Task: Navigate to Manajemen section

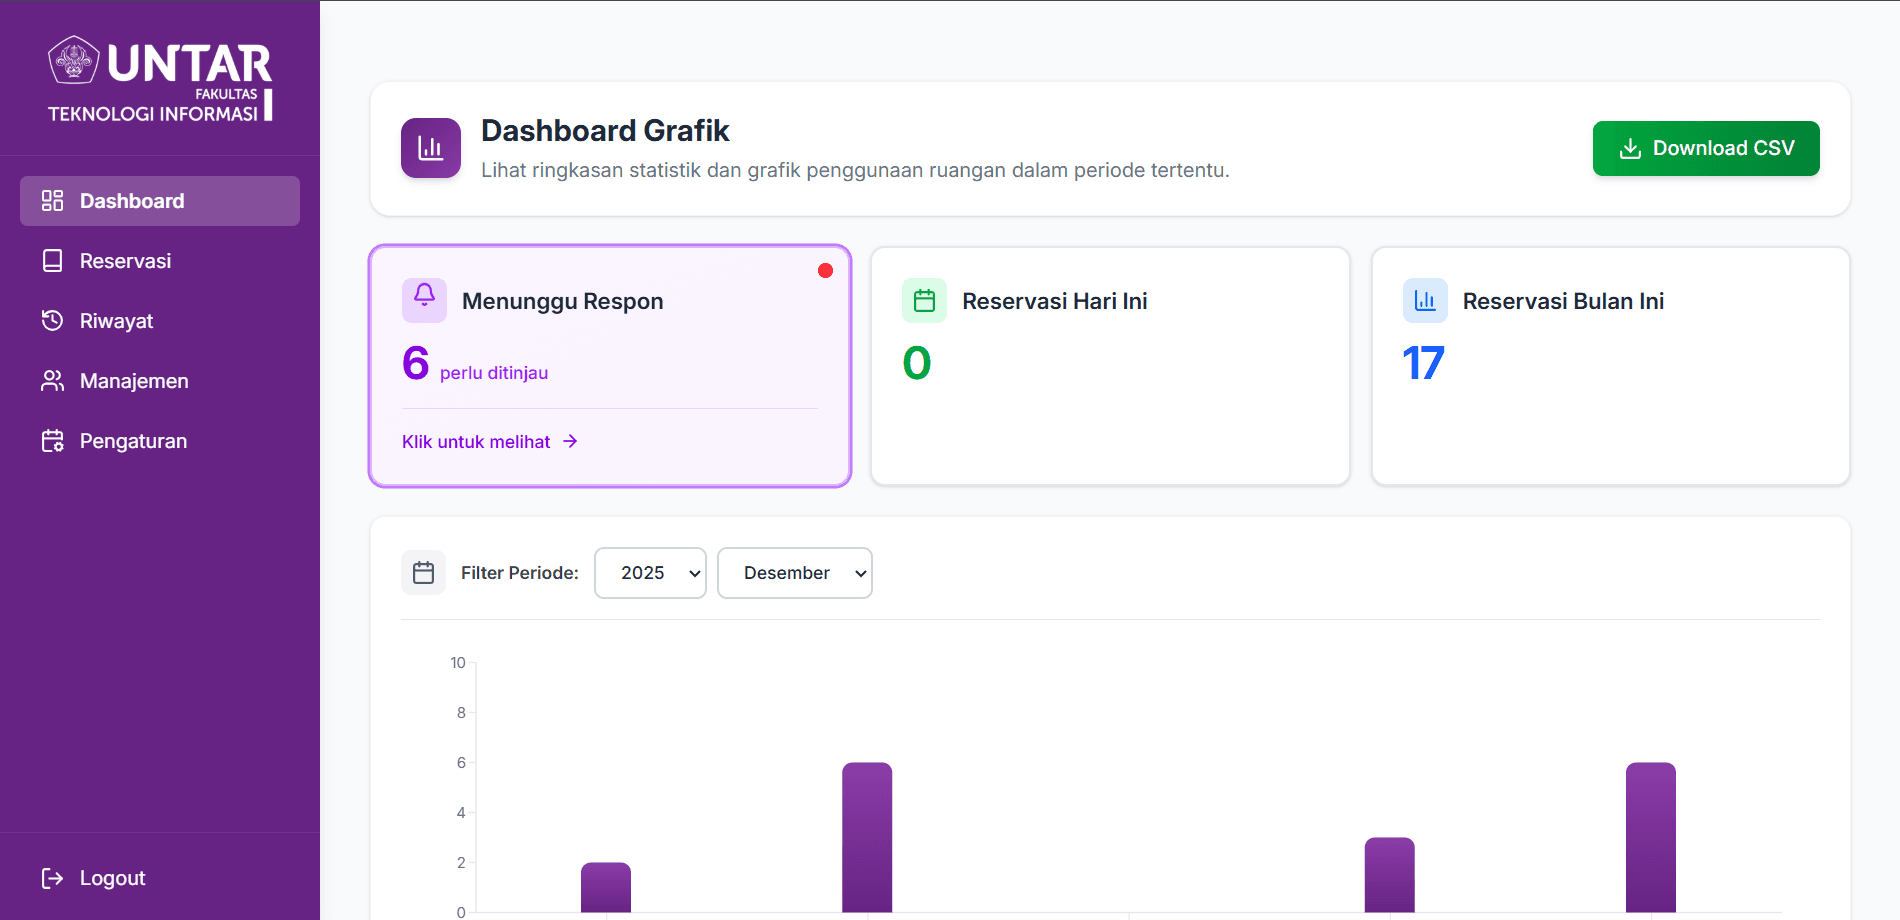Action: (x=133, y=381)
